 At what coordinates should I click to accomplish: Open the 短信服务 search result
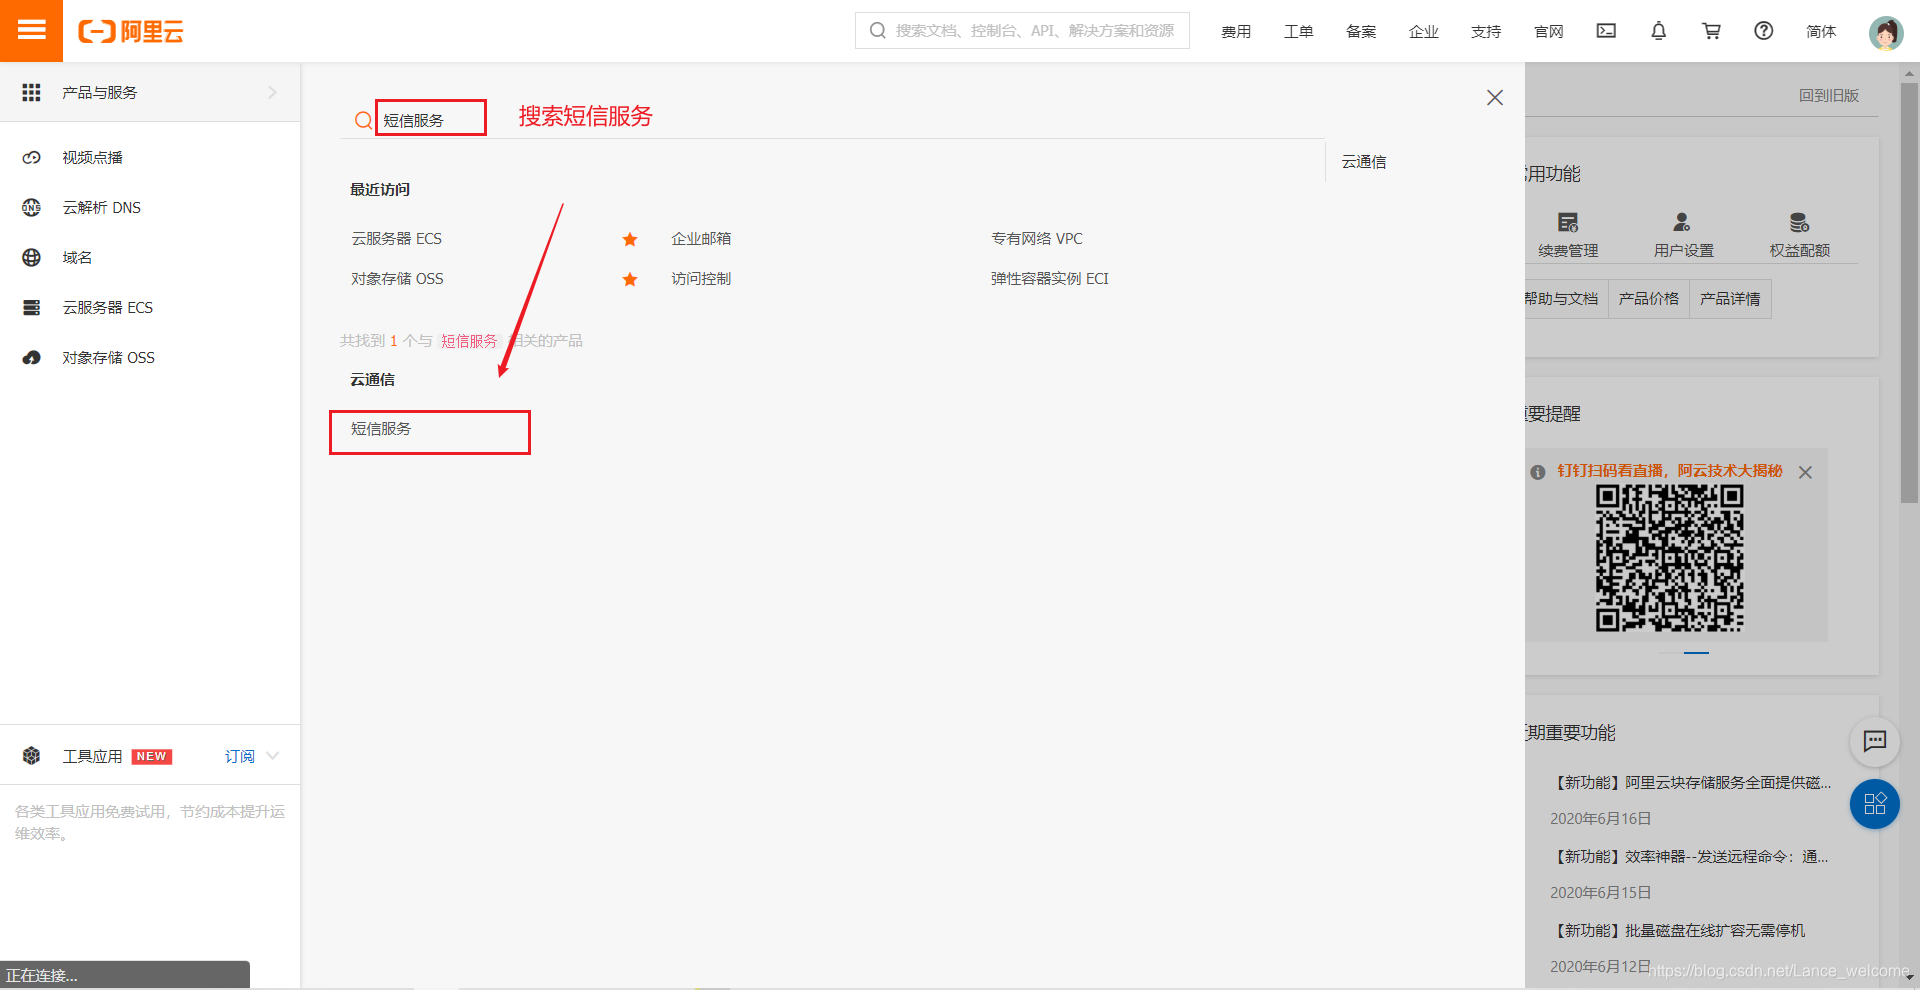pyautogui.click(x=381, y=428)
